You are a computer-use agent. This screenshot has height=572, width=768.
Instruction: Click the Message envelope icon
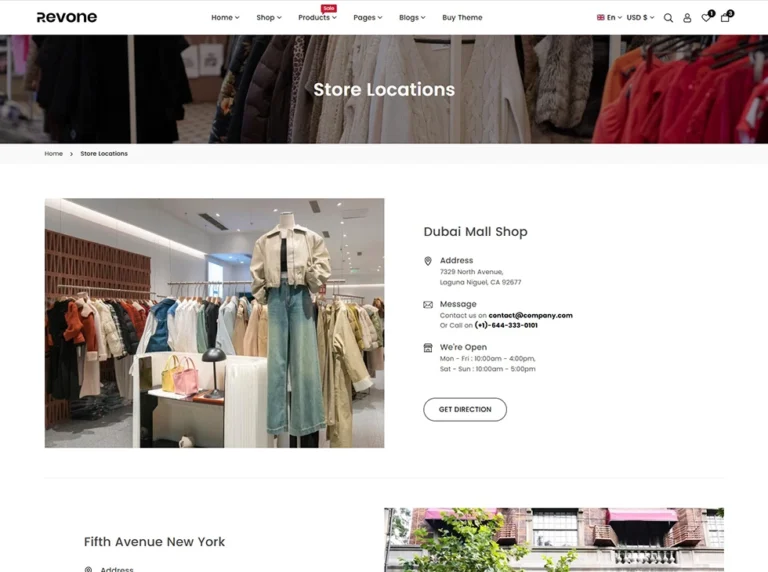[x=428, y=305]
